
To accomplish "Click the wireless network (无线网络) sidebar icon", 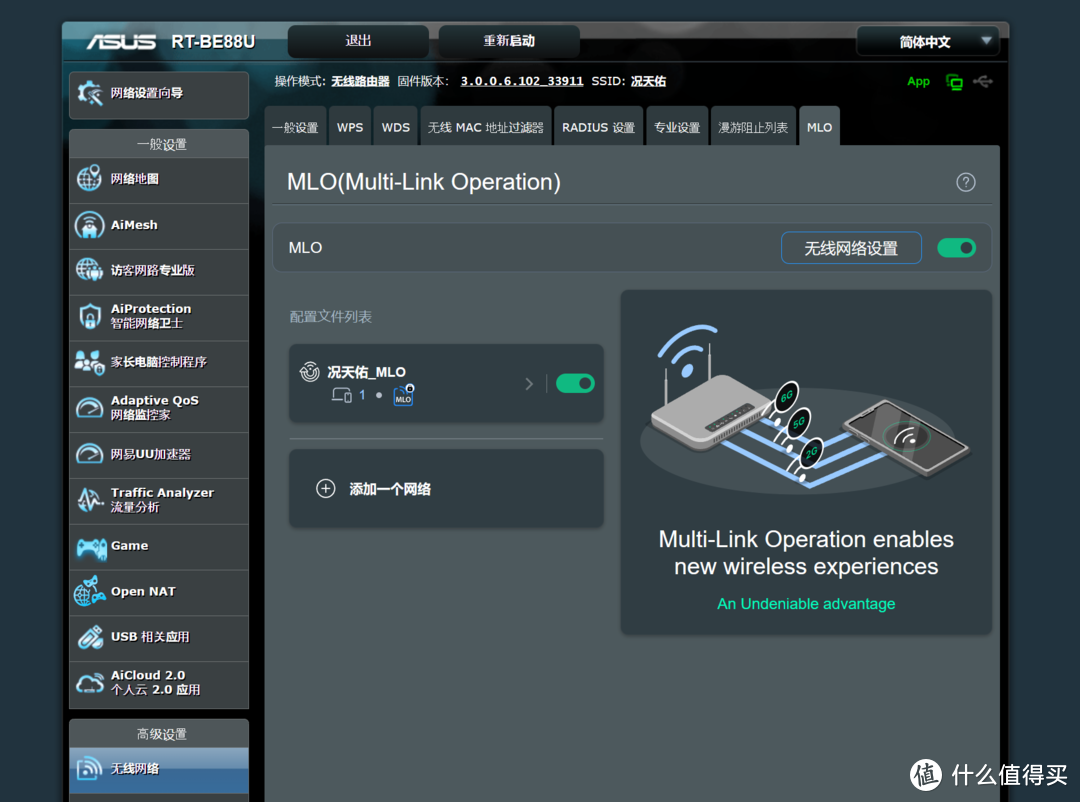I will (90, 768).
